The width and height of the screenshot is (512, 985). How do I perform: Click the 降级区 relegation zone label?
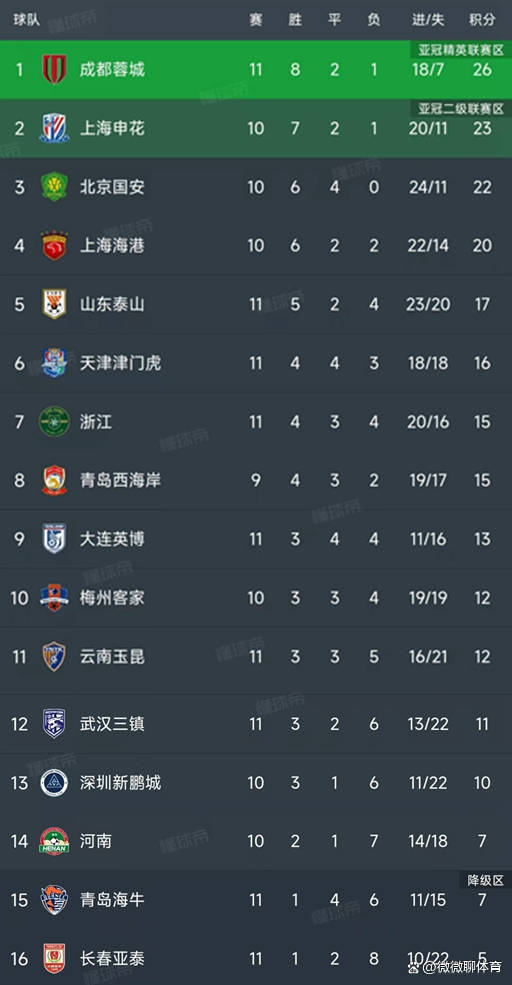pyautogui.click(x=486, y=880)
